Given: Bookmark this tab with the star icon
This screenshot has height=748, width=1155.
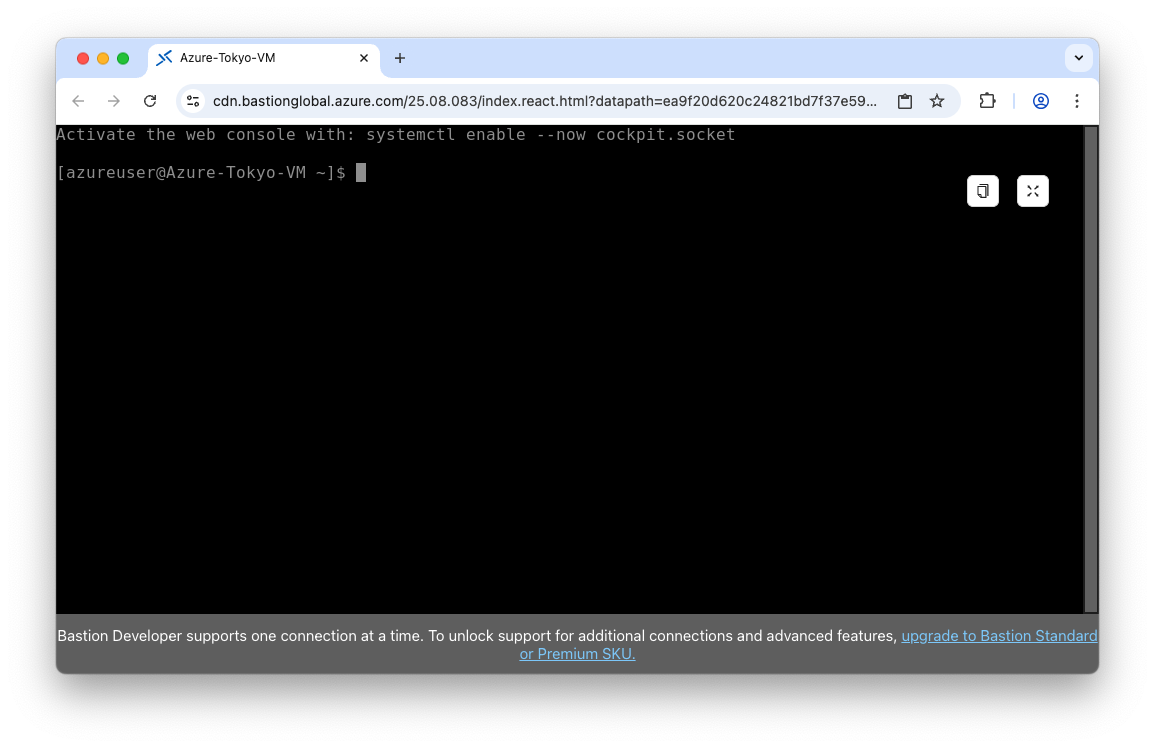Looking at the screenshot, I should (x=937, y=101).
